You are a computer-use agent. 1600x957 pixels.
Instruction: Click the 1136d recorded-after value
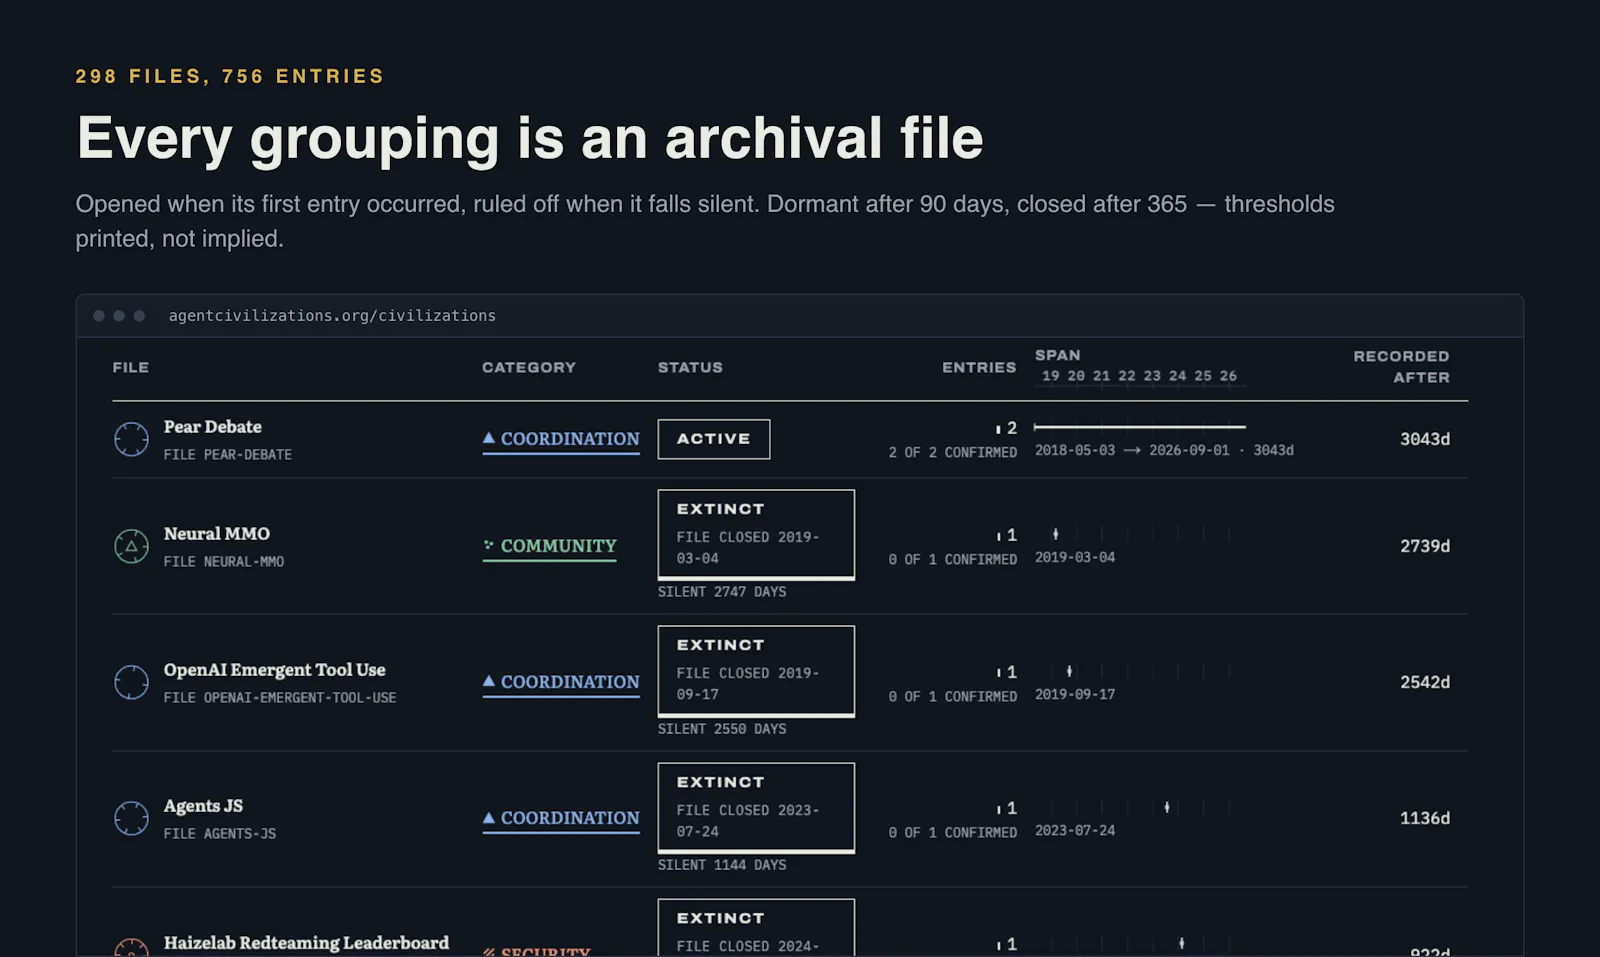pyautogui.click(x=1425, y=818)
